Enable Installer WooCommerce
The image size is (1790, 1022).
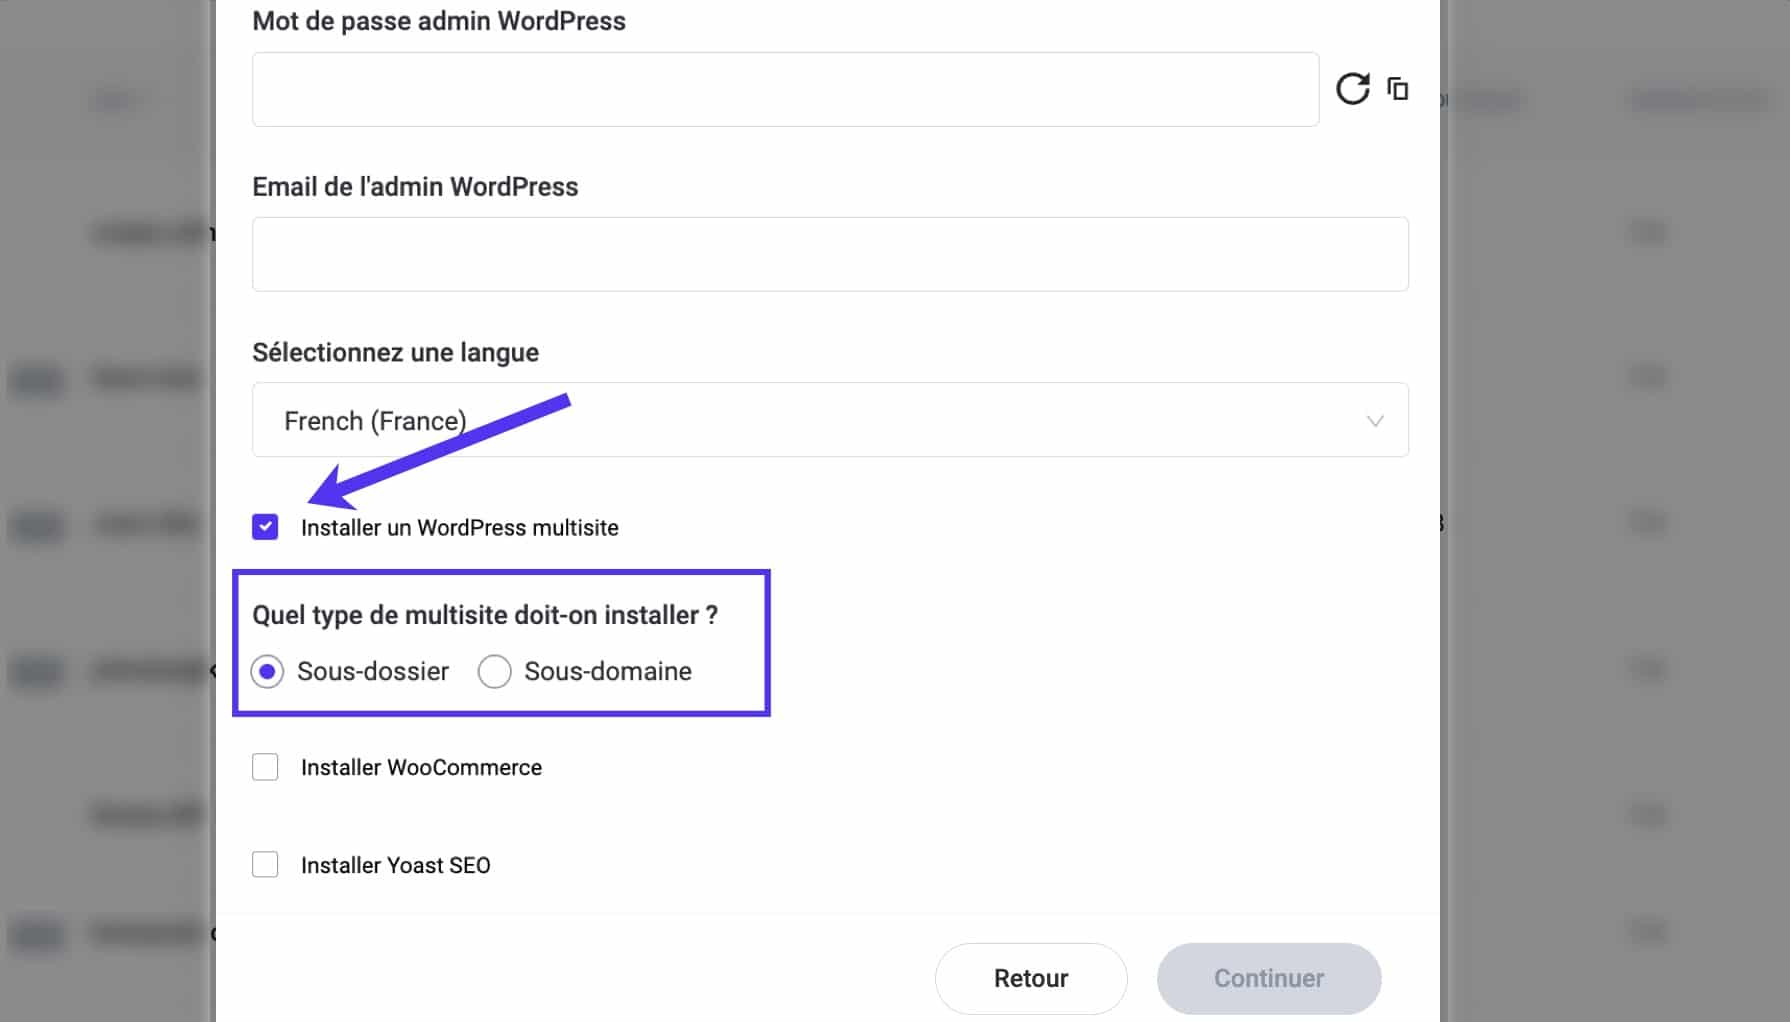click(265, 767)
